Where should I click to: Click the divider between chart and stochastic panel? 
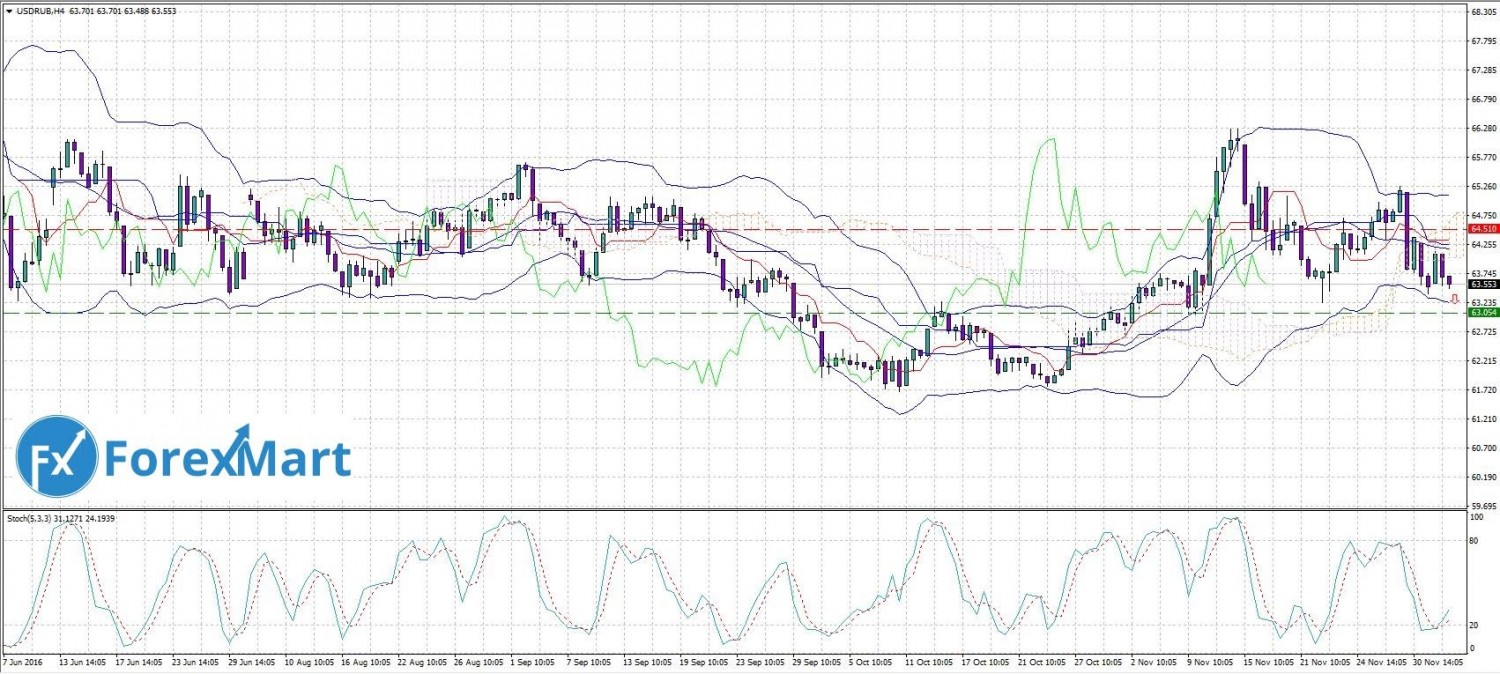735,509
